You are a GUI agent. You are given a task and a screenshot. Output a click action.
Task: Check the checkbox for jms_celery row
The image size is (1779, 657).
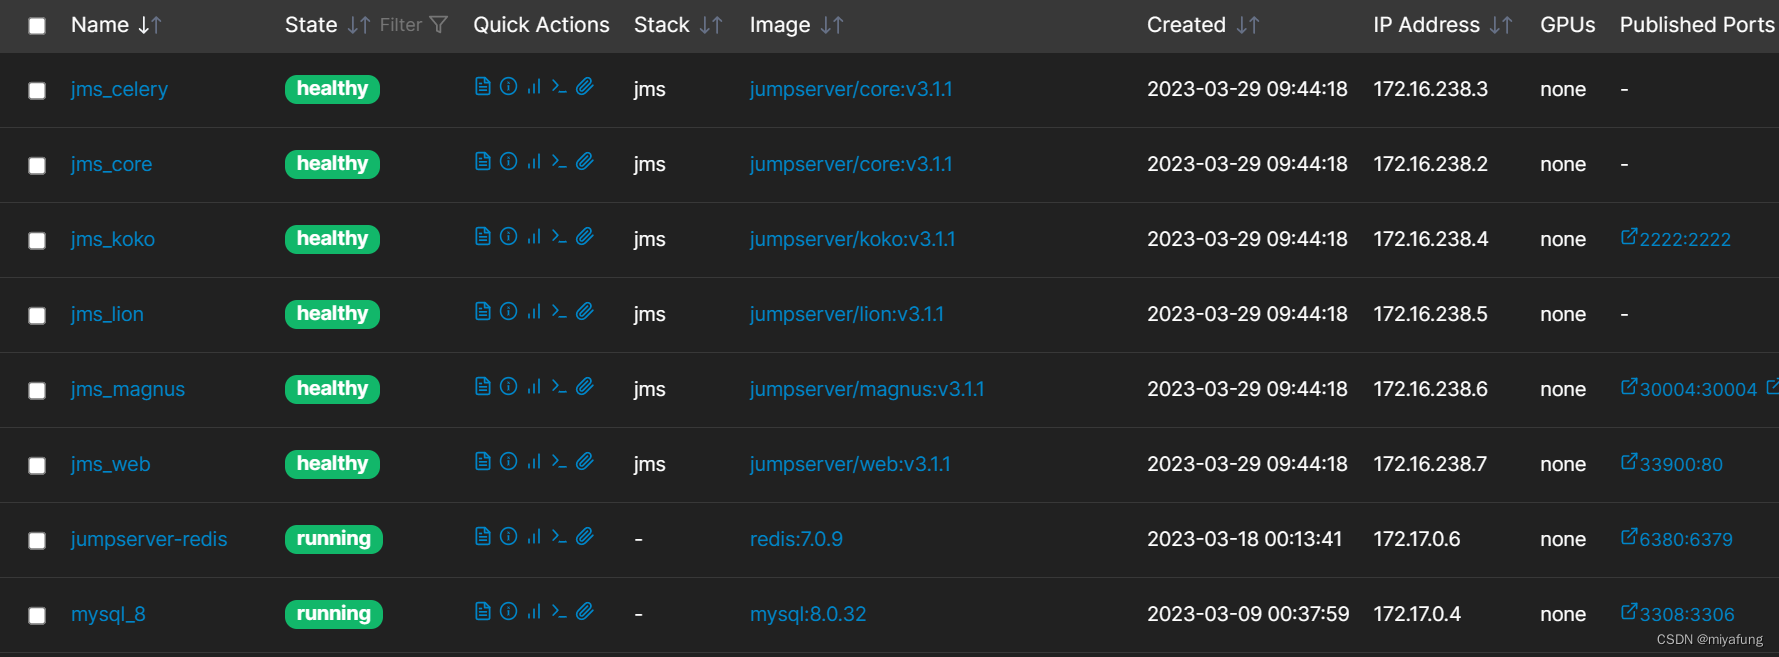(37, 90)
